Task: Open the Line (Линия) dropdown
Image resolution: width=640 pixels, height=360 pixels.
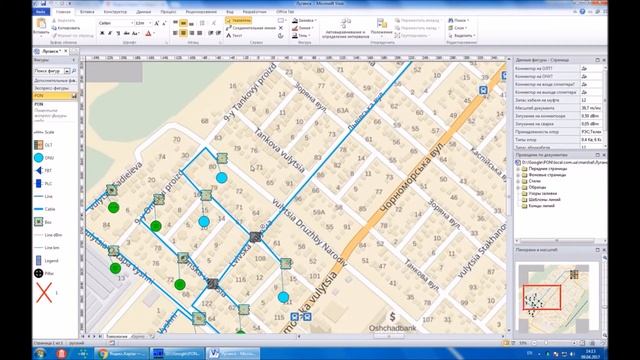Action: tap(303, 28)
